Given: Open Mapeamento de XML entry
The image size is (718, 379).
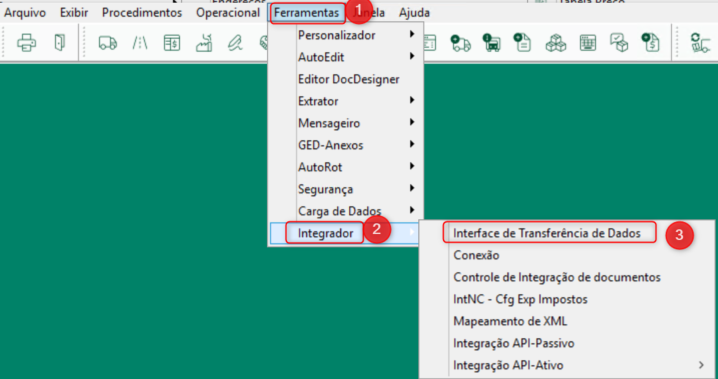Looking at the screenshot, I should (x=567, y=321).
